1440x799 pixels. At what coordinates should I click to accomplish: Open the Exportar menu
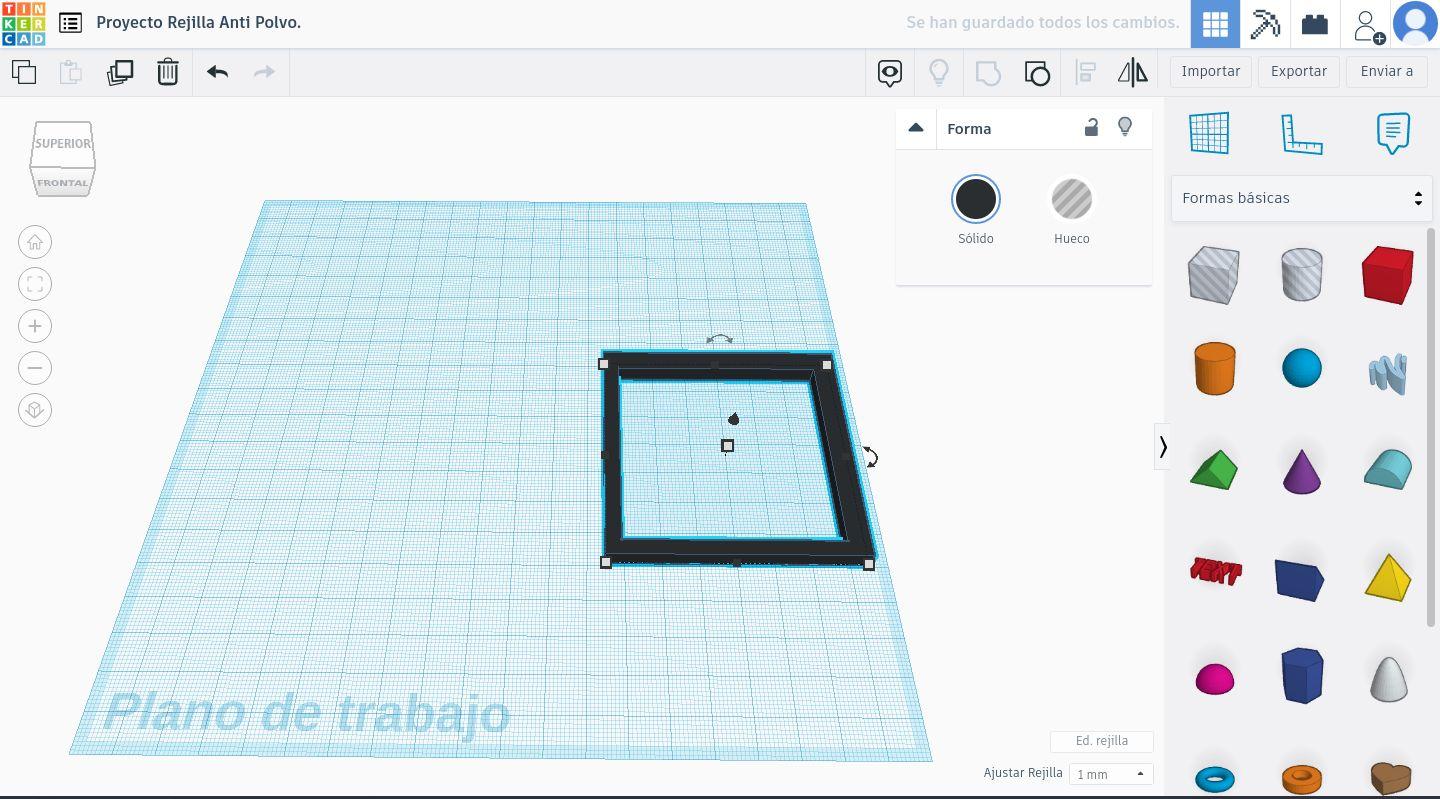pyautogui.click(x=1298, y=71)
